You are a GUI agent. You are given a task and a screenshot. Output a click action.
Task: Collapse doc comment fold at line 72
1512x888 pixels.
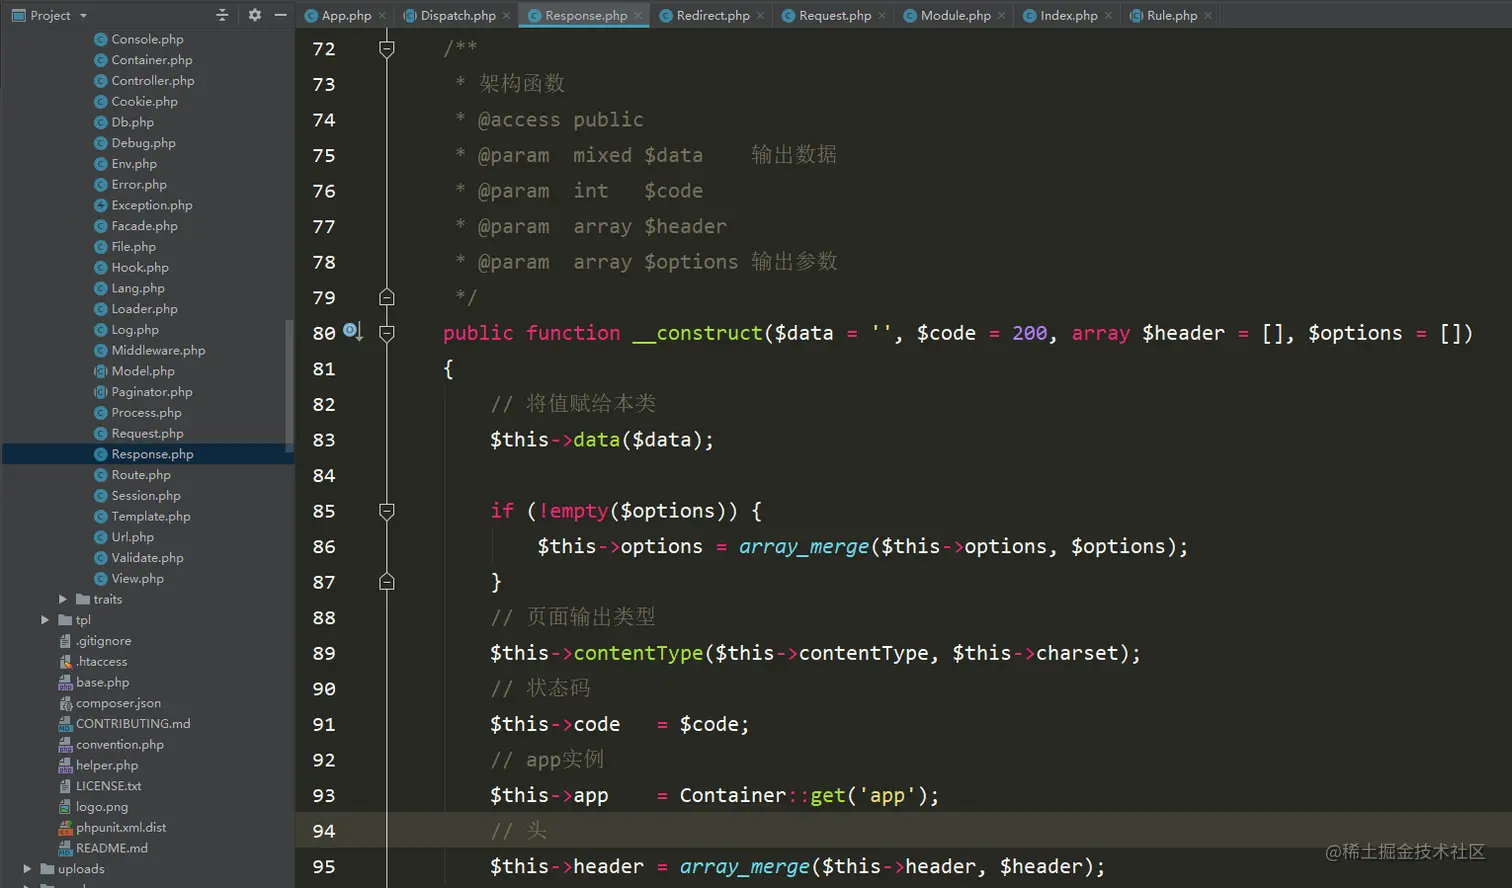pos(387,48)
